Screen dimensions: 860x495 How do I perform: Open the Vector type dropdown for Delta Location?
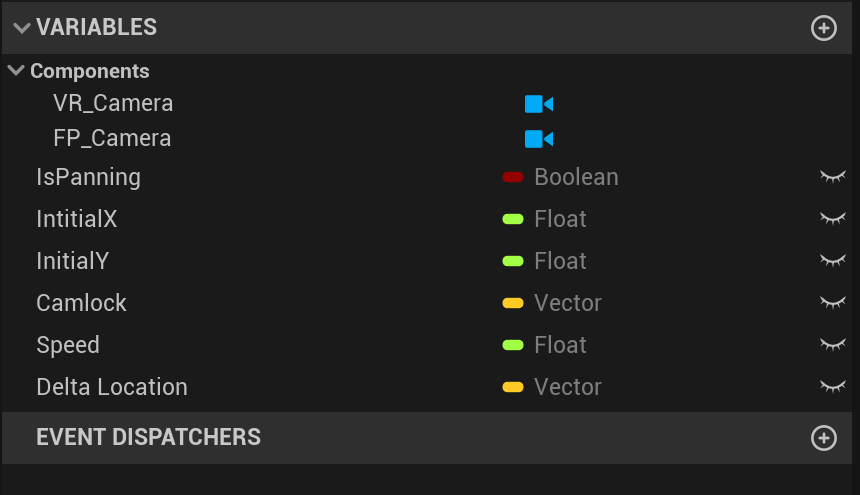pyautogui.click(x=567, y=387)
